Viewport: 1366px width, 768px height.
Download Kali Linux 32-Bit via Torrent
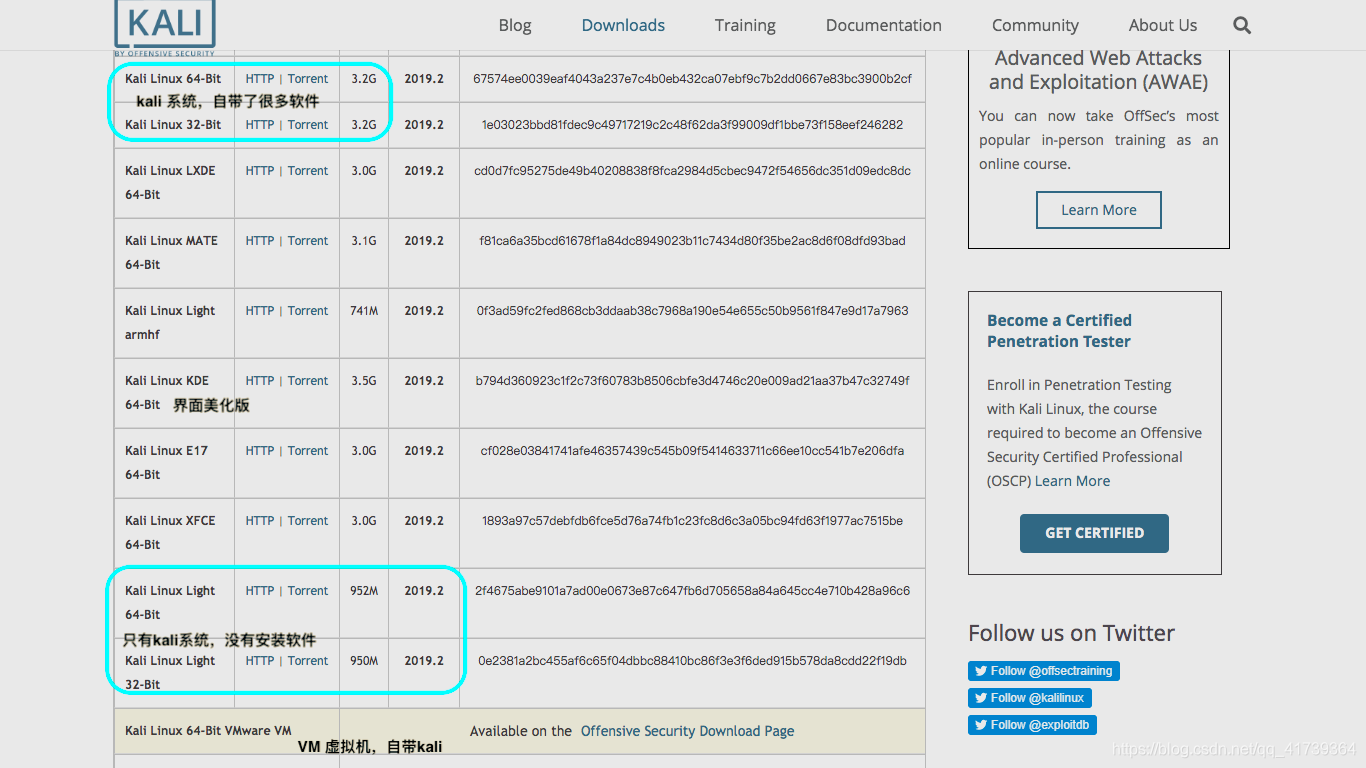pos(308,125)
